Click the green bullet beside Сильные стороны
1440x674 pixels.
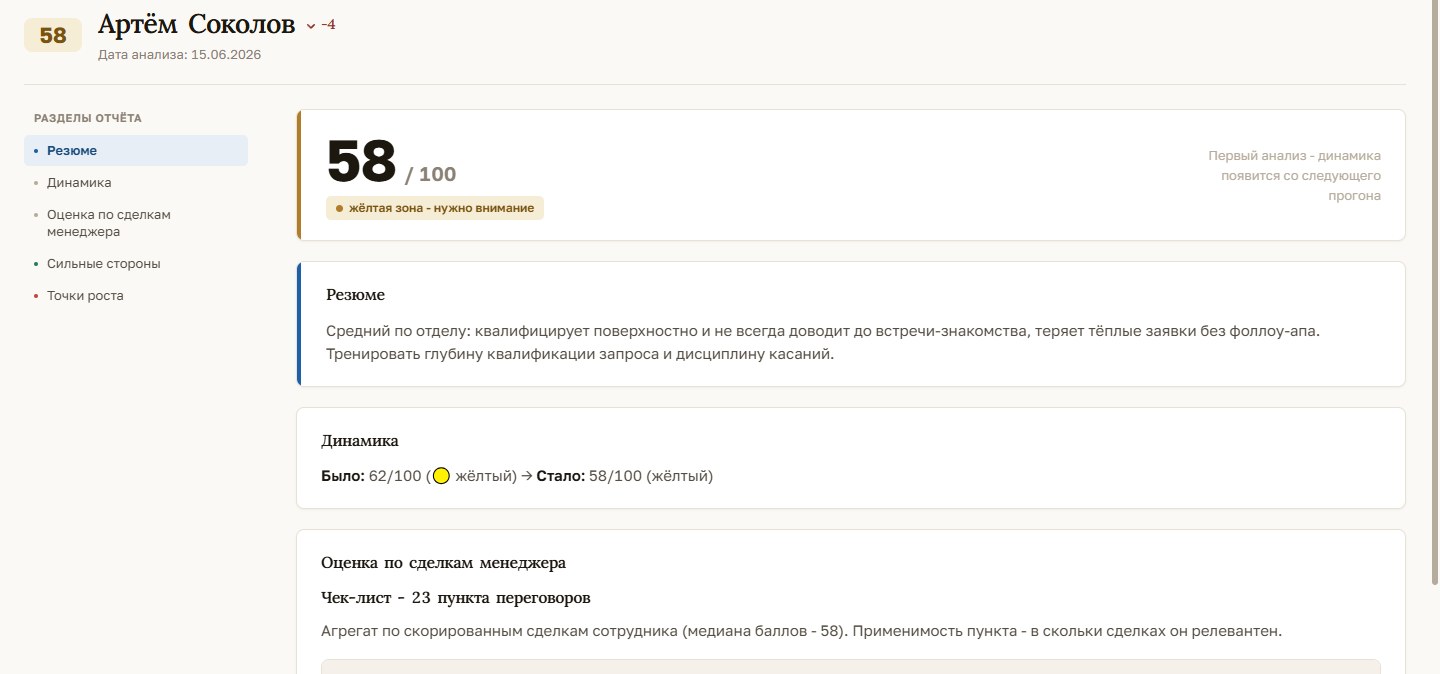pyautogui.click(x=36, y=264)
